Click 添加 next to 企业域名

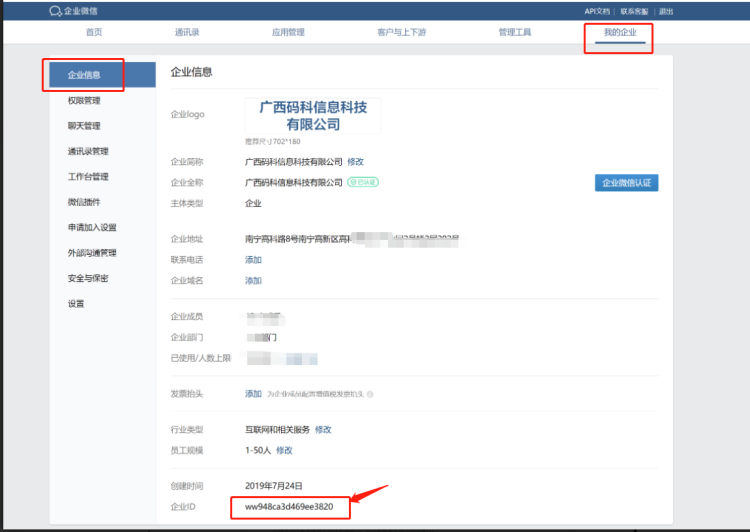pyautogui.click(x=254, y=280)
